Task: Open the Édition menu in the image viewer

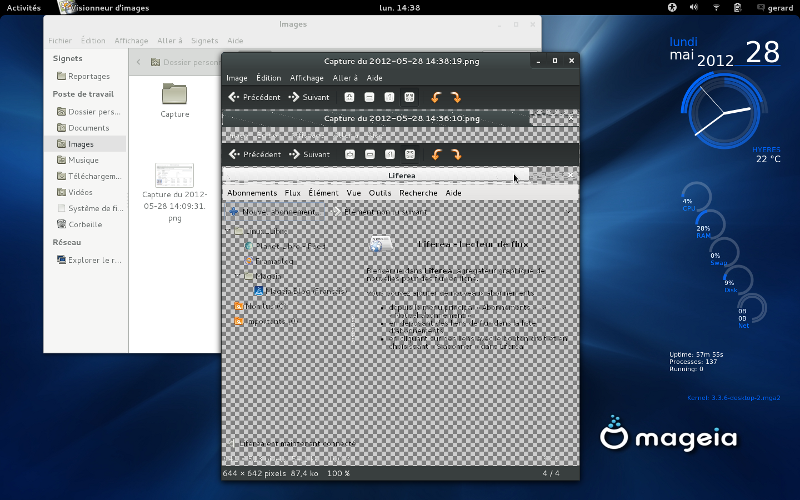Action: pos(268,77)
